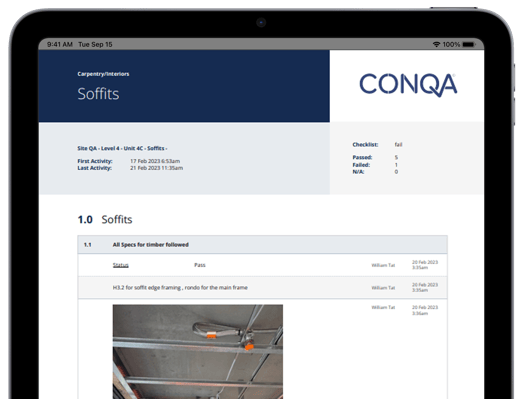Click the 'Tue Sep 15' date
522x399 pixels.
point(95,44)
